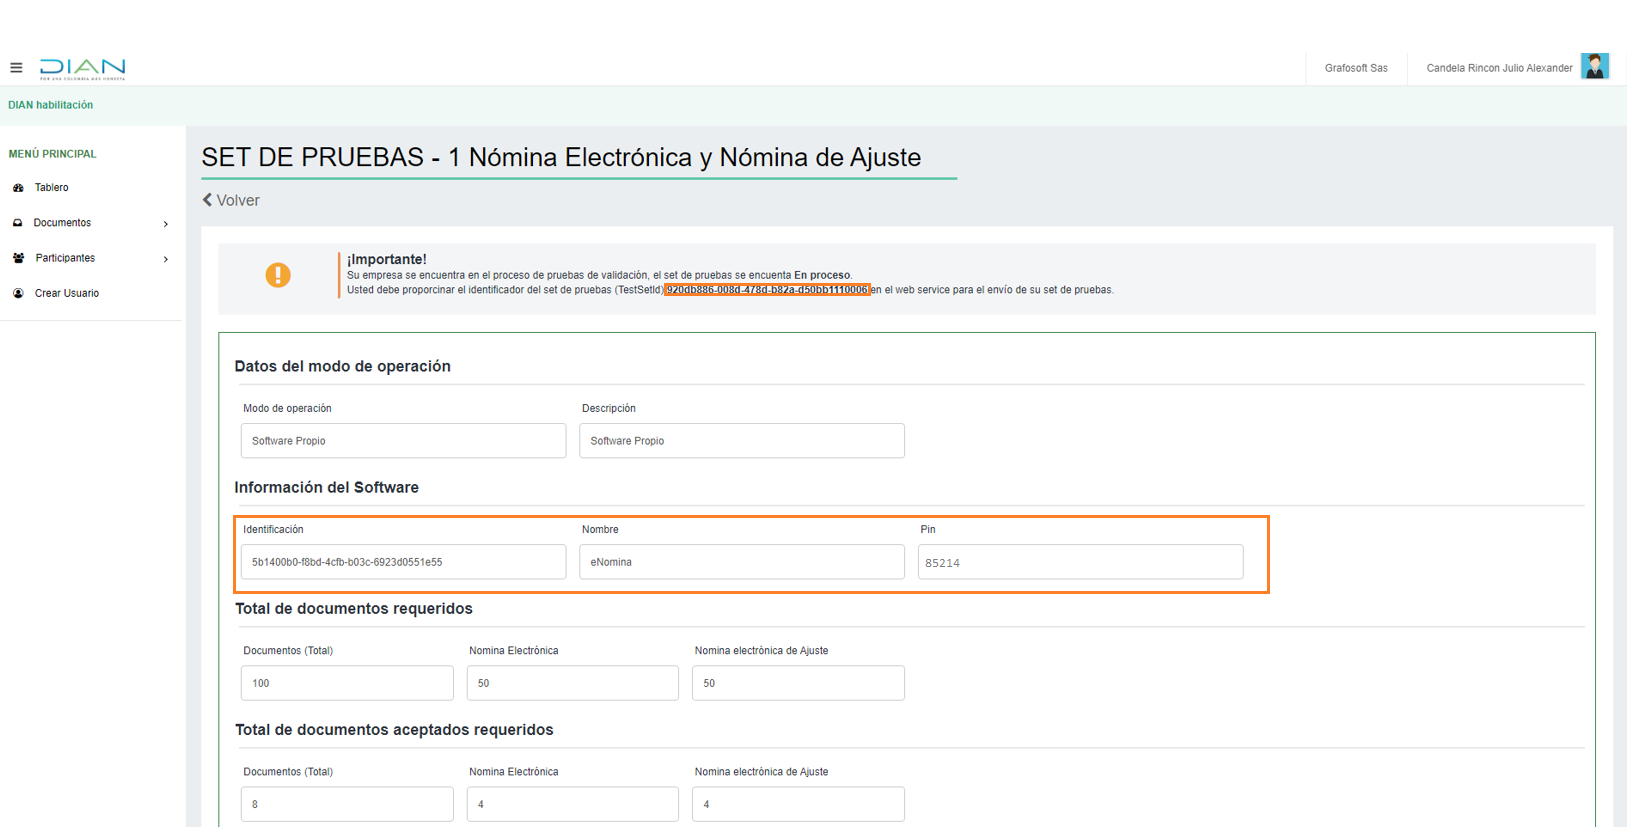Expand the Participantes submenu arrow
This screenshot has width=1627, height=827.
tap(166, 259)
